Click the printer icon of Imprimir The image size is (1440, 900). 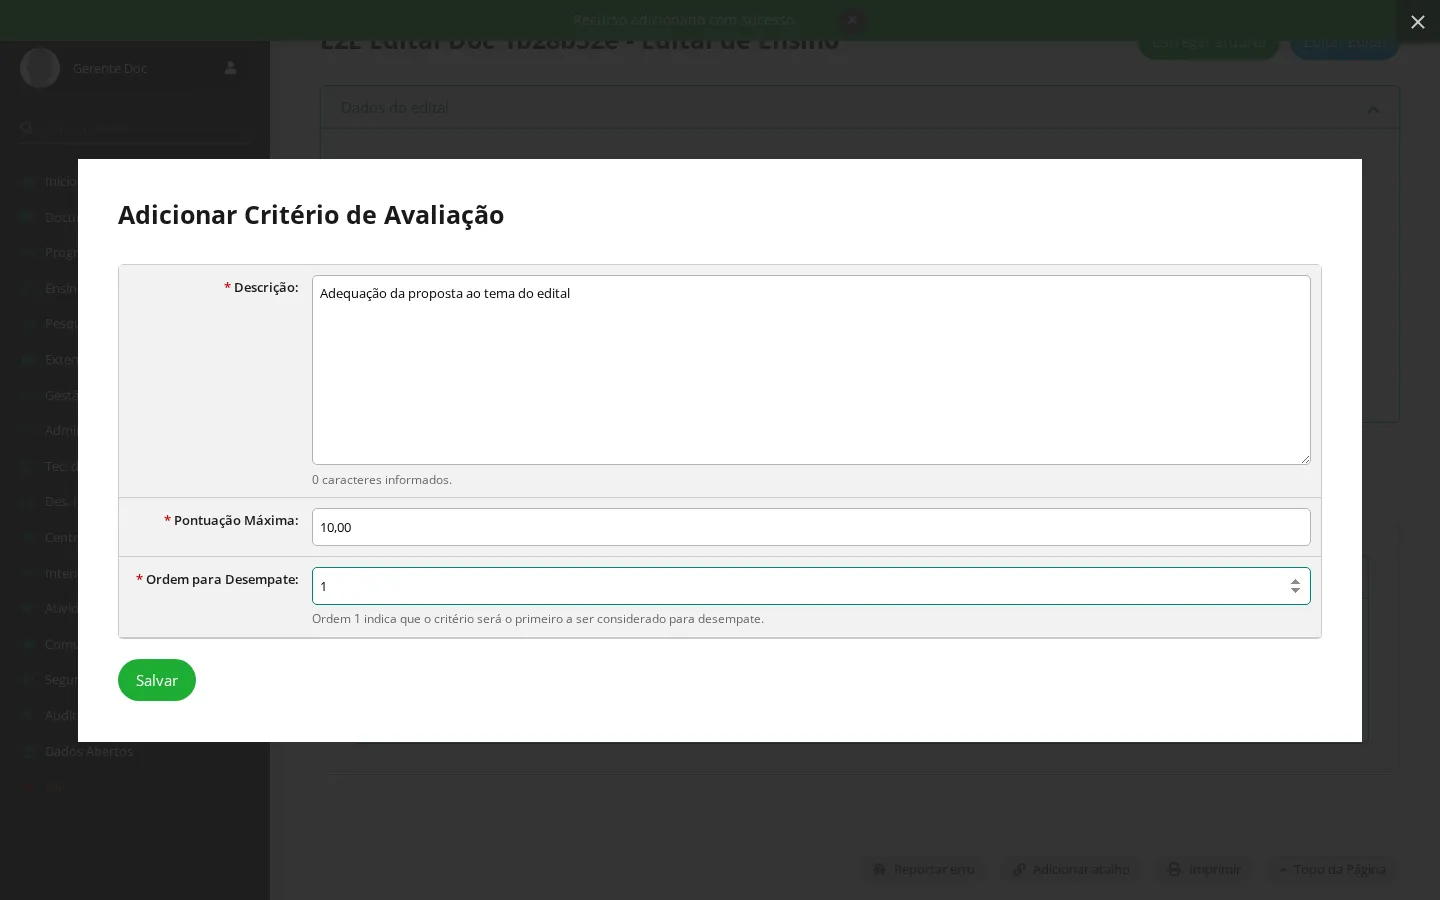pos(1175,869)
